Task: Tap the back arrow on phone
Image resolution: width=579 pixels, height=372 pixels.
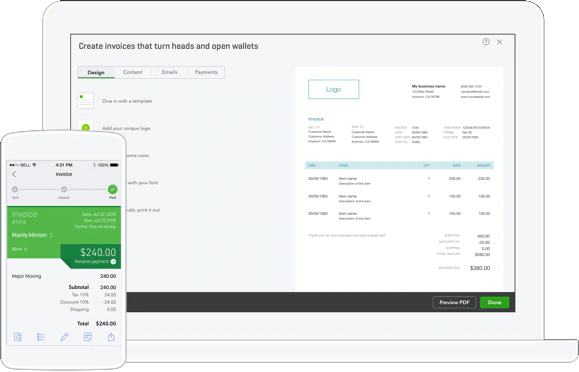Action: (x=14, y=174)
